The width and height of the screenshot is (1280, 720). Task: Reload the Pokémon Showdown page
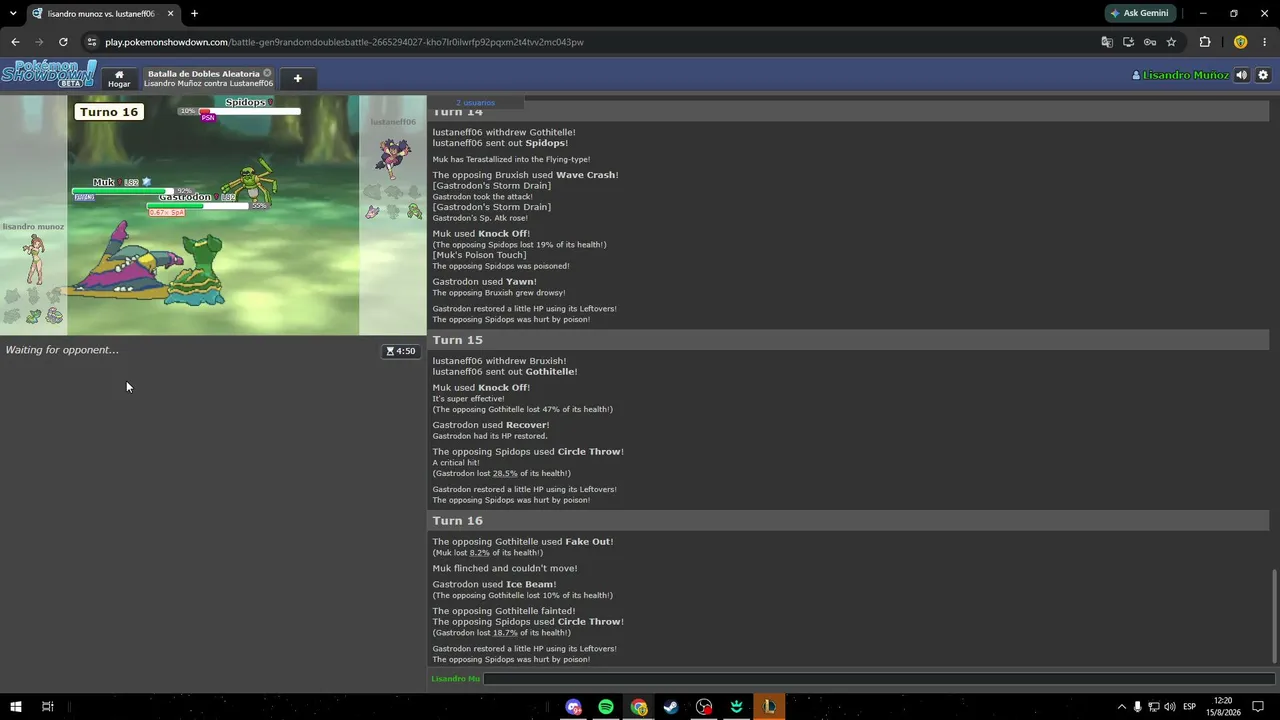pyautogui.click(x=63, y=42)
